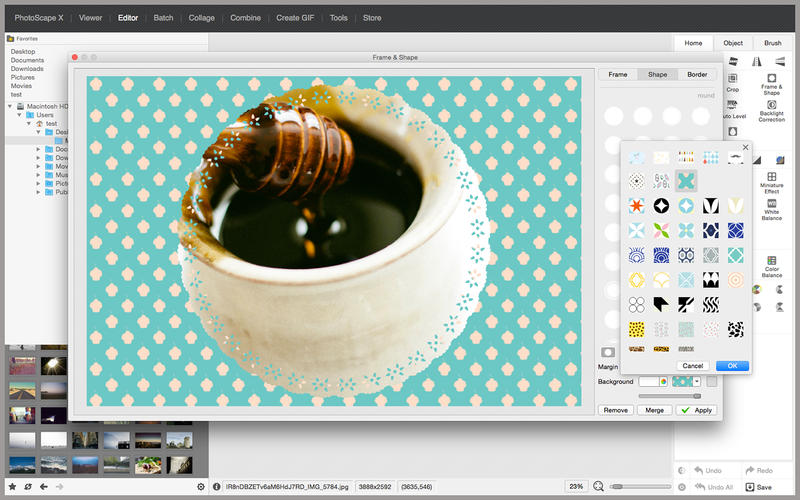Choose the Backlight Correction icon
The width and height of the screenshot is (800, 500).
pos(771,105)
